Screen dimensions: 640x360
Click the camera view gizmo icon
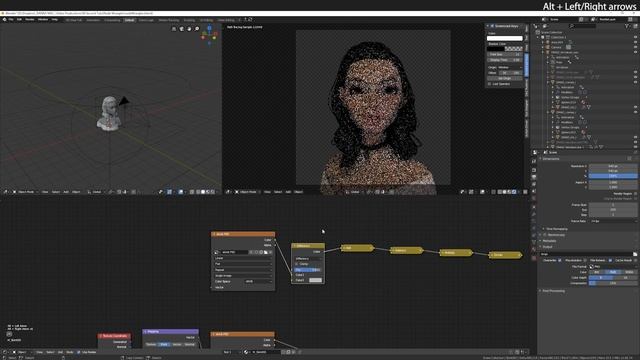[x=182, y=29]
